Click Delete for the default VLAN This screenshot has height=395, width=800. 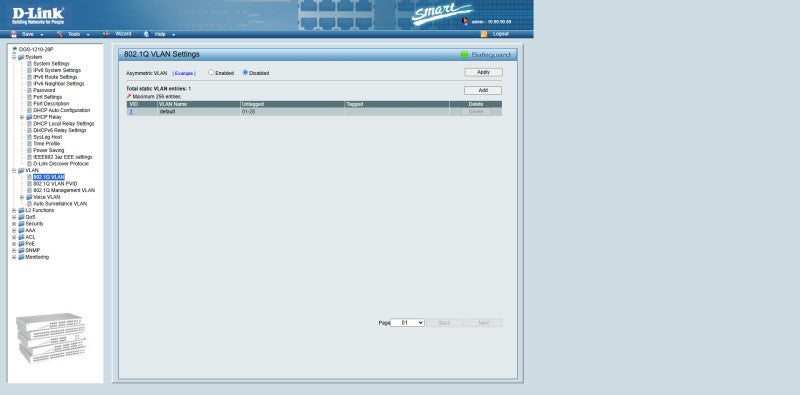[x=476, y=111]
